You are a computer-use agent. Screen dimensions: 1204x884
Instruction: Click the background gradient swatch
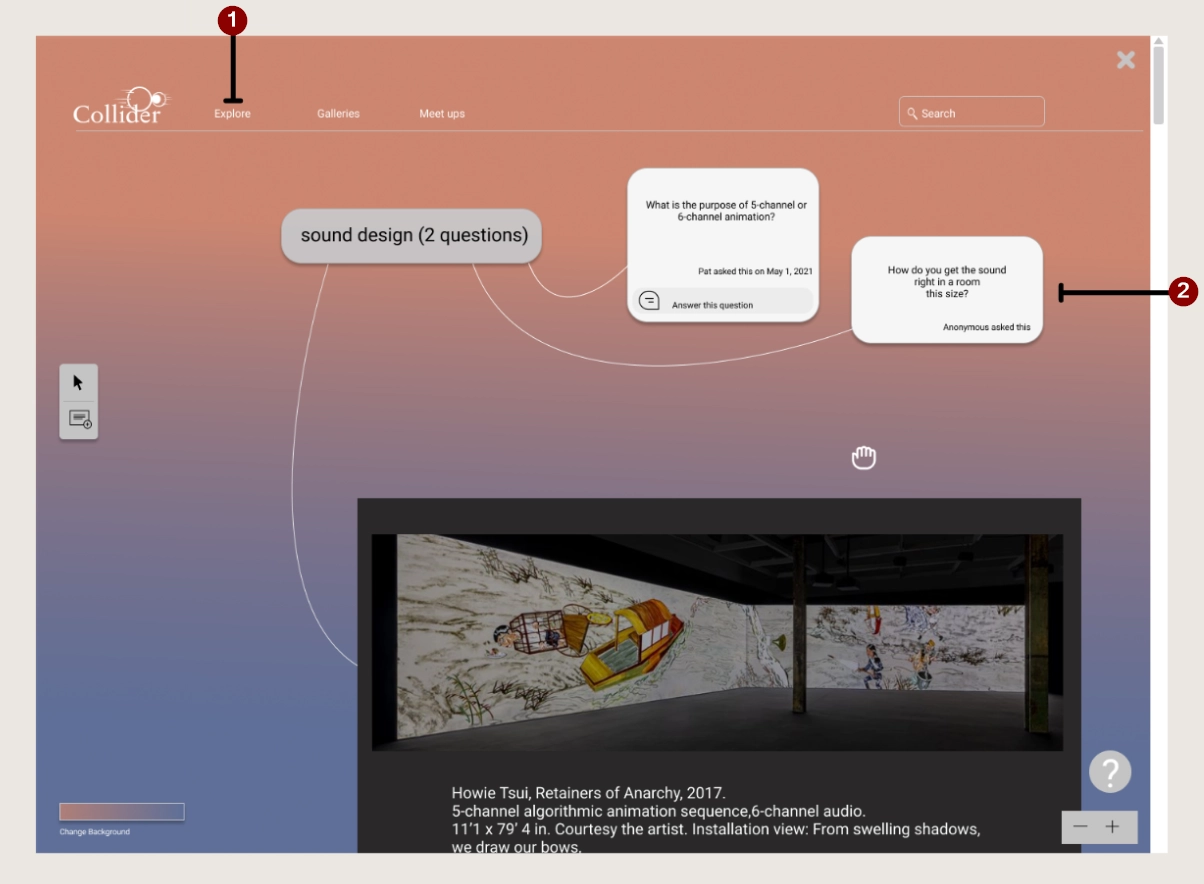(x=121, y=812)
